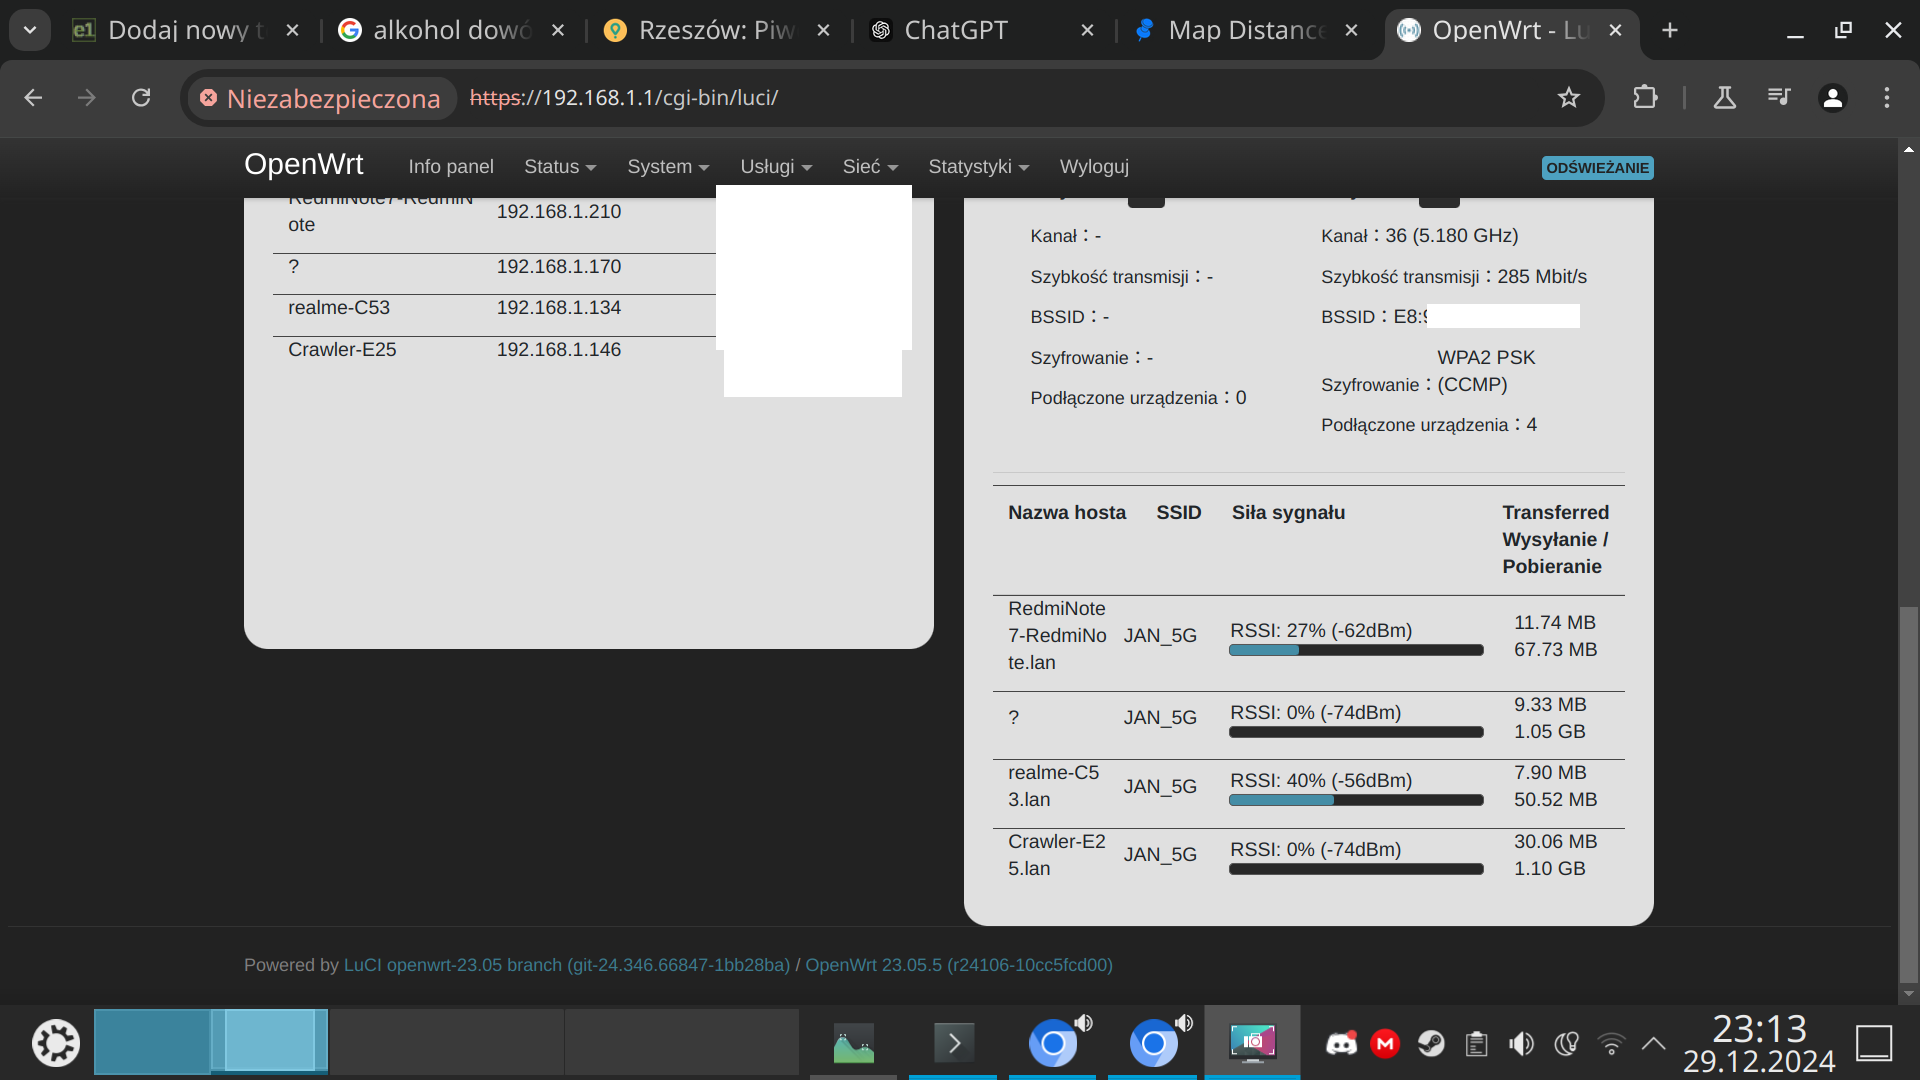Image resolution: width=1920 pixels, height=1080 pixels.
Task: Click the realme-C53 hostname in the left table
Action: pos(339,308)
